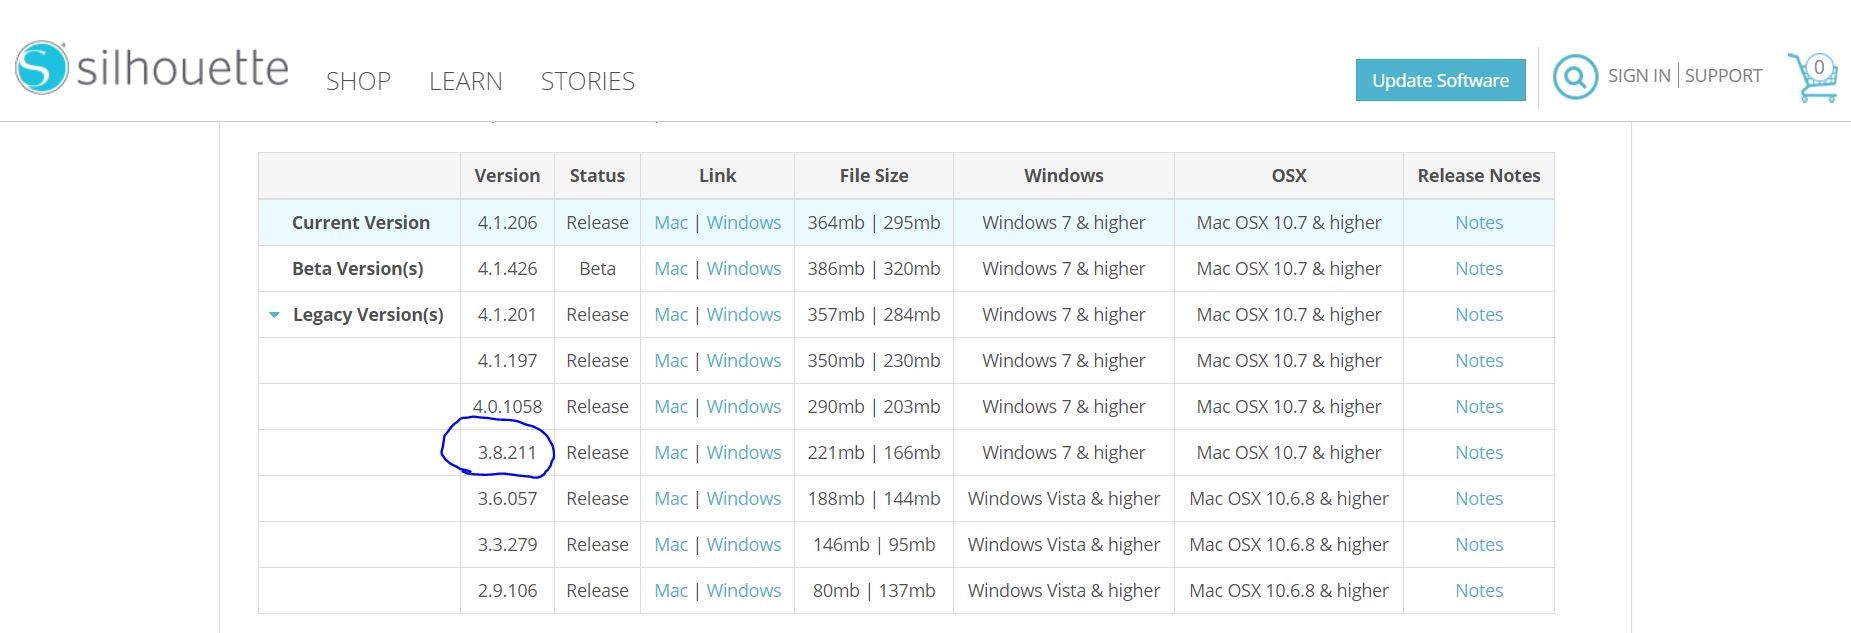Screen dimensions: 1851x633
Task: Download Mac link for version 3.6.057
Action: 671,499
